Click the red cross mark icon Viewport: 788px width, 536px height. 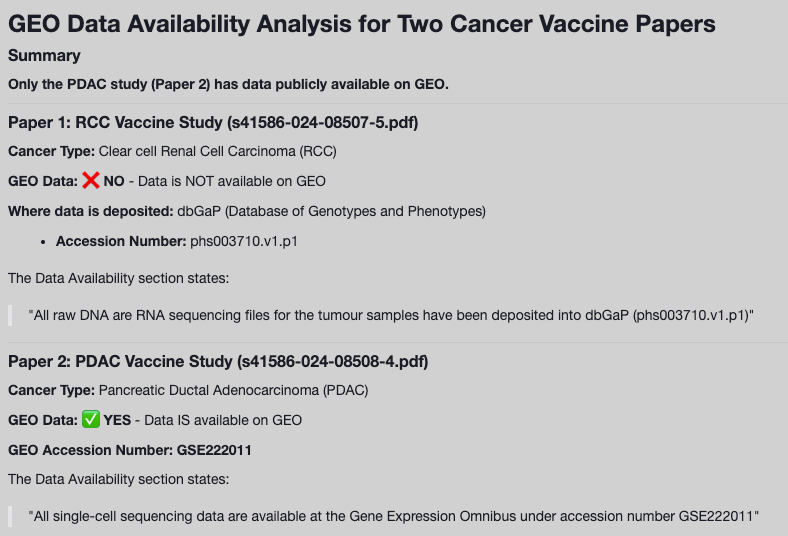(91, 181)
